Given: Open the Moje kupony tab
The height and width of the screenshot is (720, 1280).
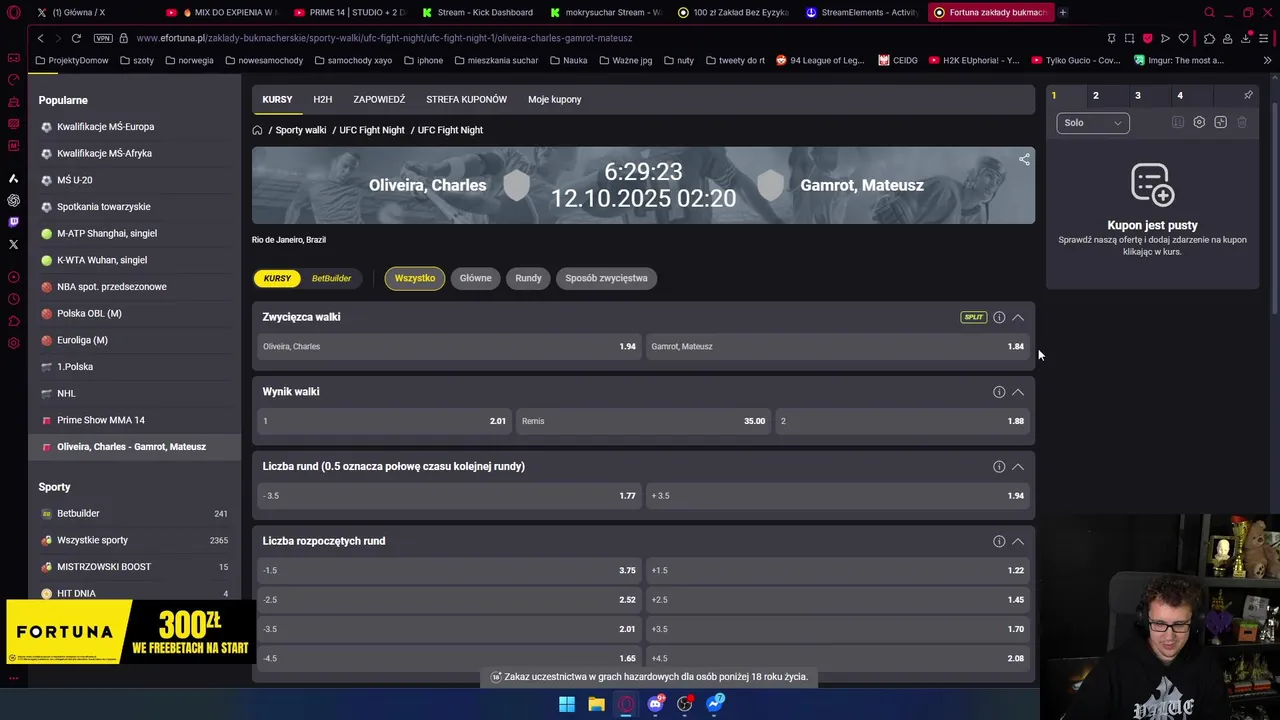Looking at the screenshot, I should pos(554,100).
